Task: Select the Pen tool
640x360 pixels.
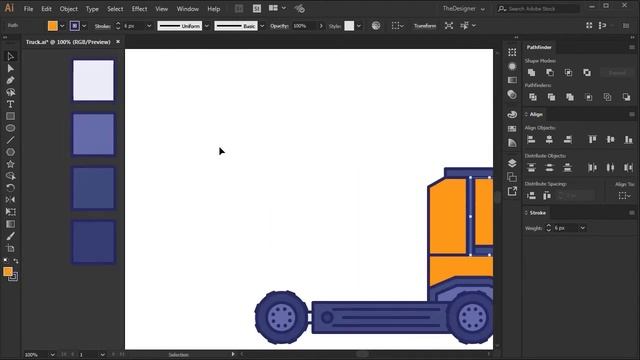Action: [x=11, y=80]
